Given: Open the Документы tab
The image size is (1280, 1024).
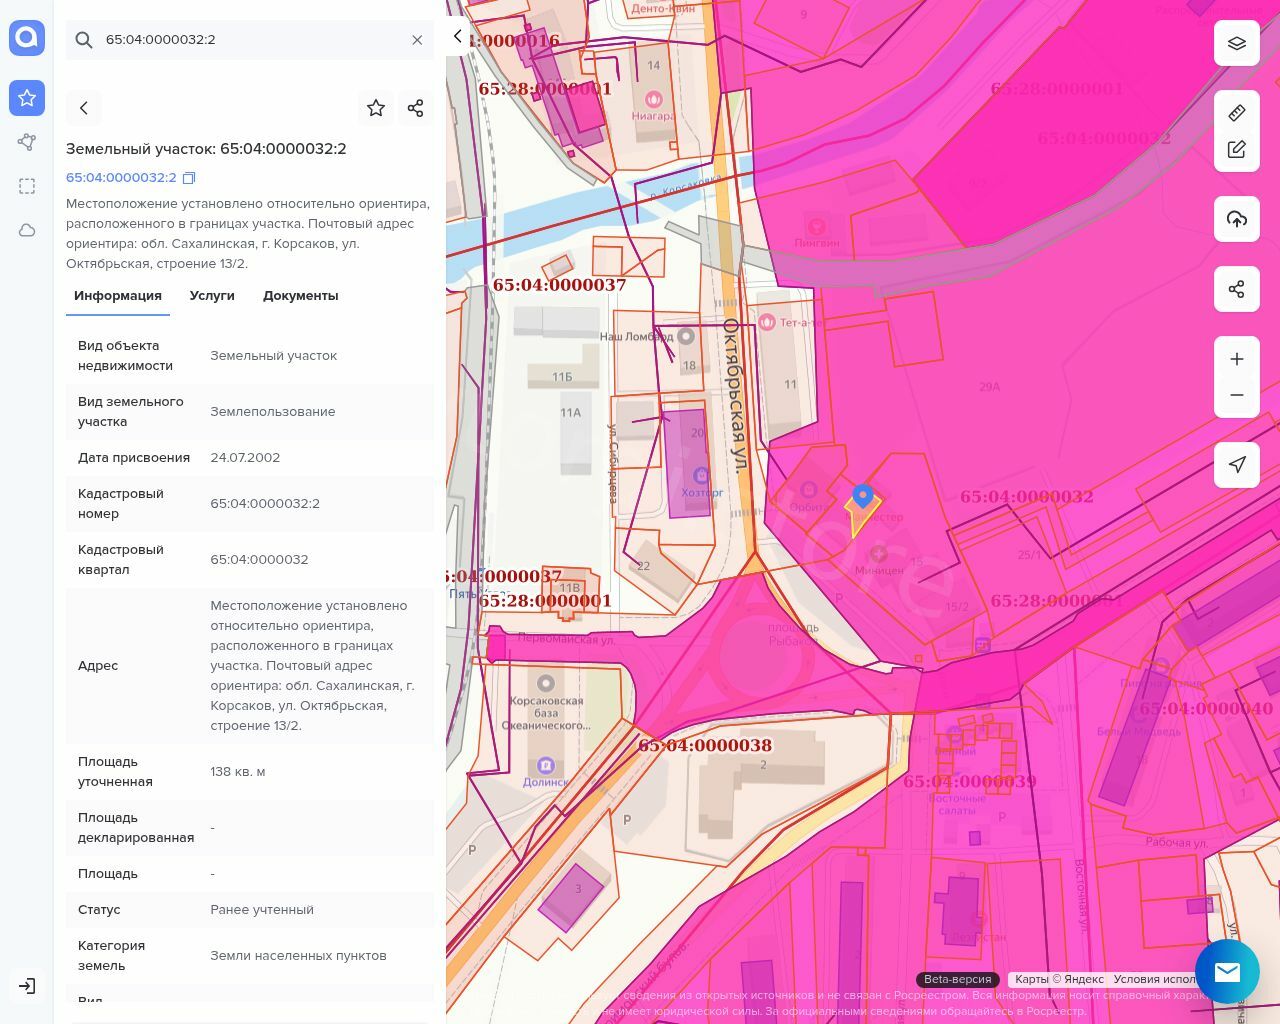Looking at the screenshot, I should click(300, 296).
